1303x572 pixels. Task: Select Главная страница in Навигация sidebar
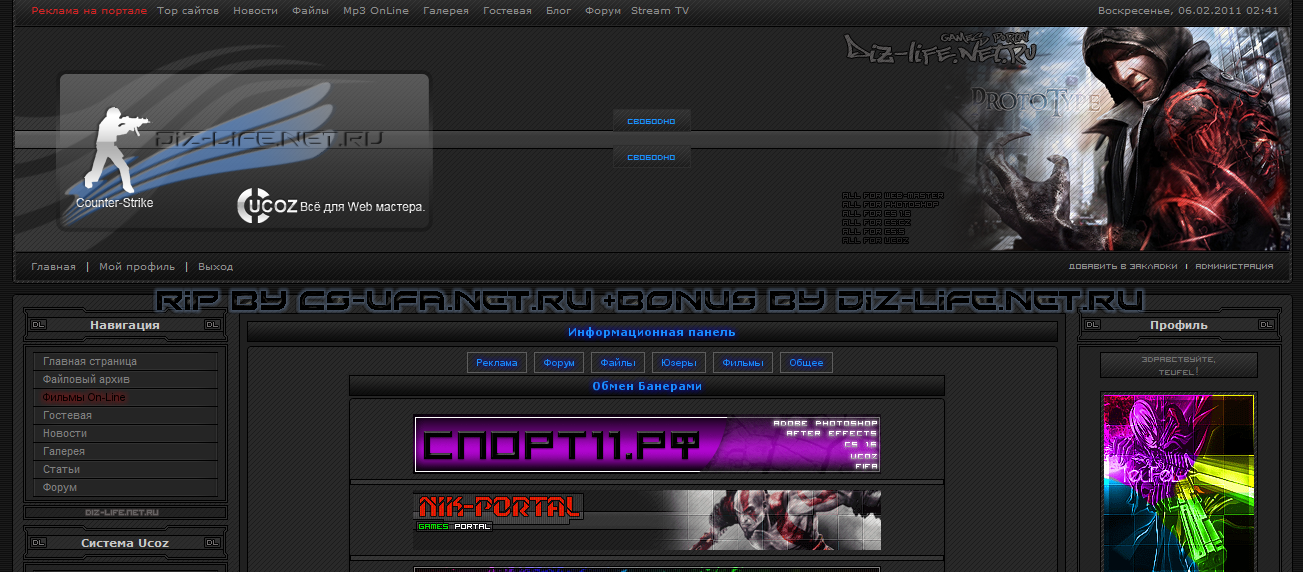126,361
